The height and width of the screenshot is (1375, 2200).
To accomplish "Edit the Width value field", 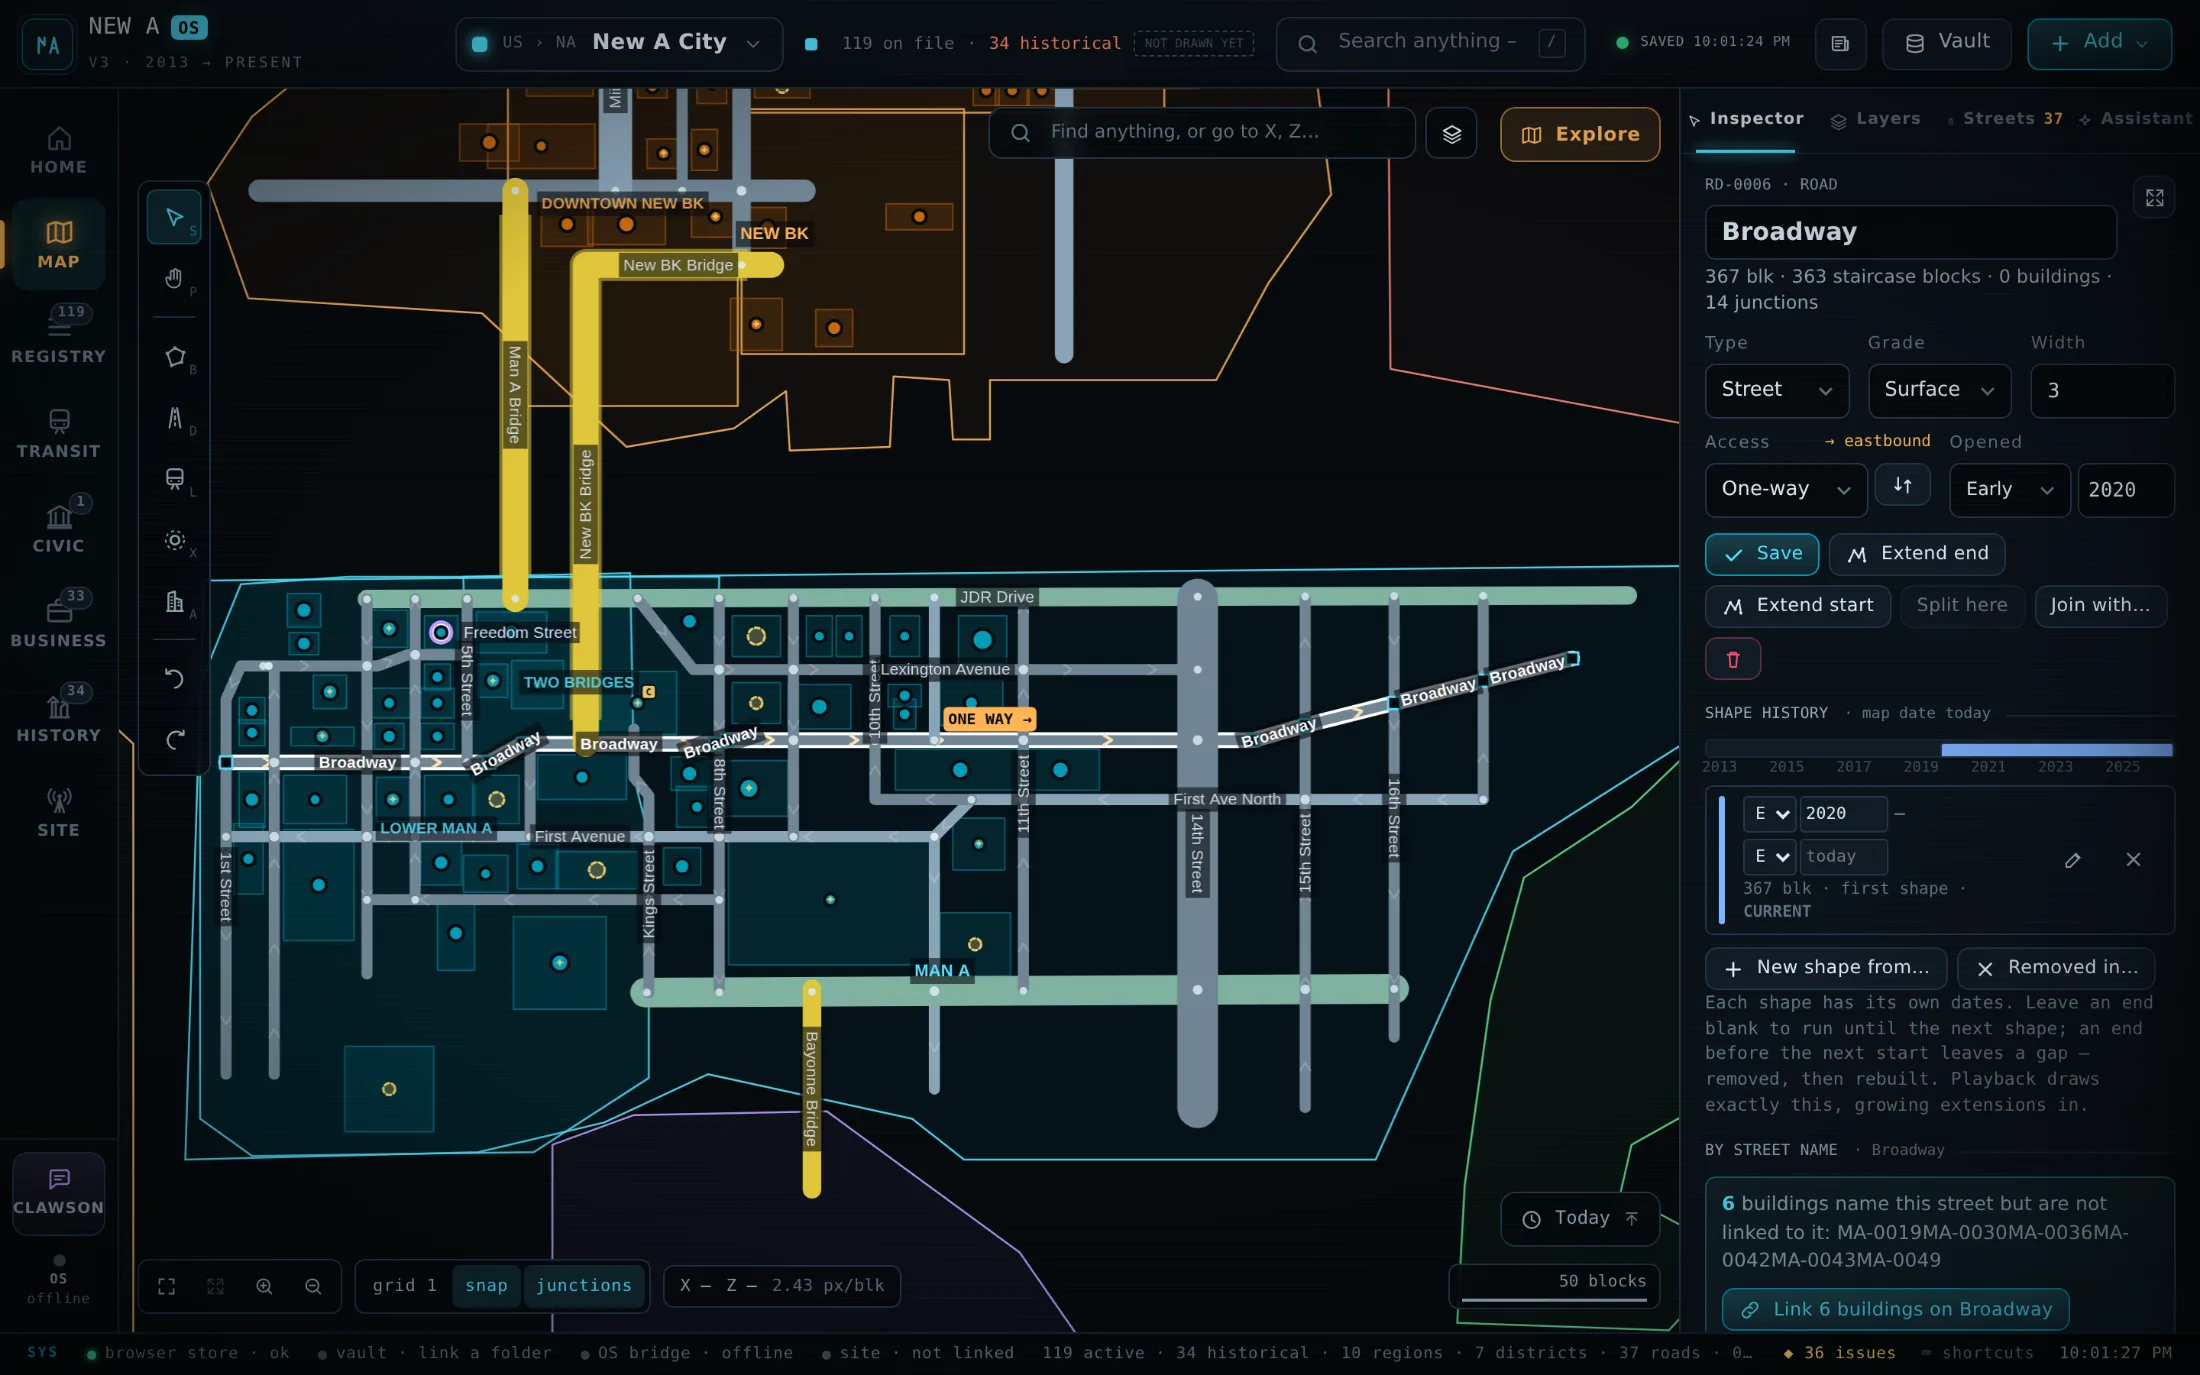I will 2102,390.
